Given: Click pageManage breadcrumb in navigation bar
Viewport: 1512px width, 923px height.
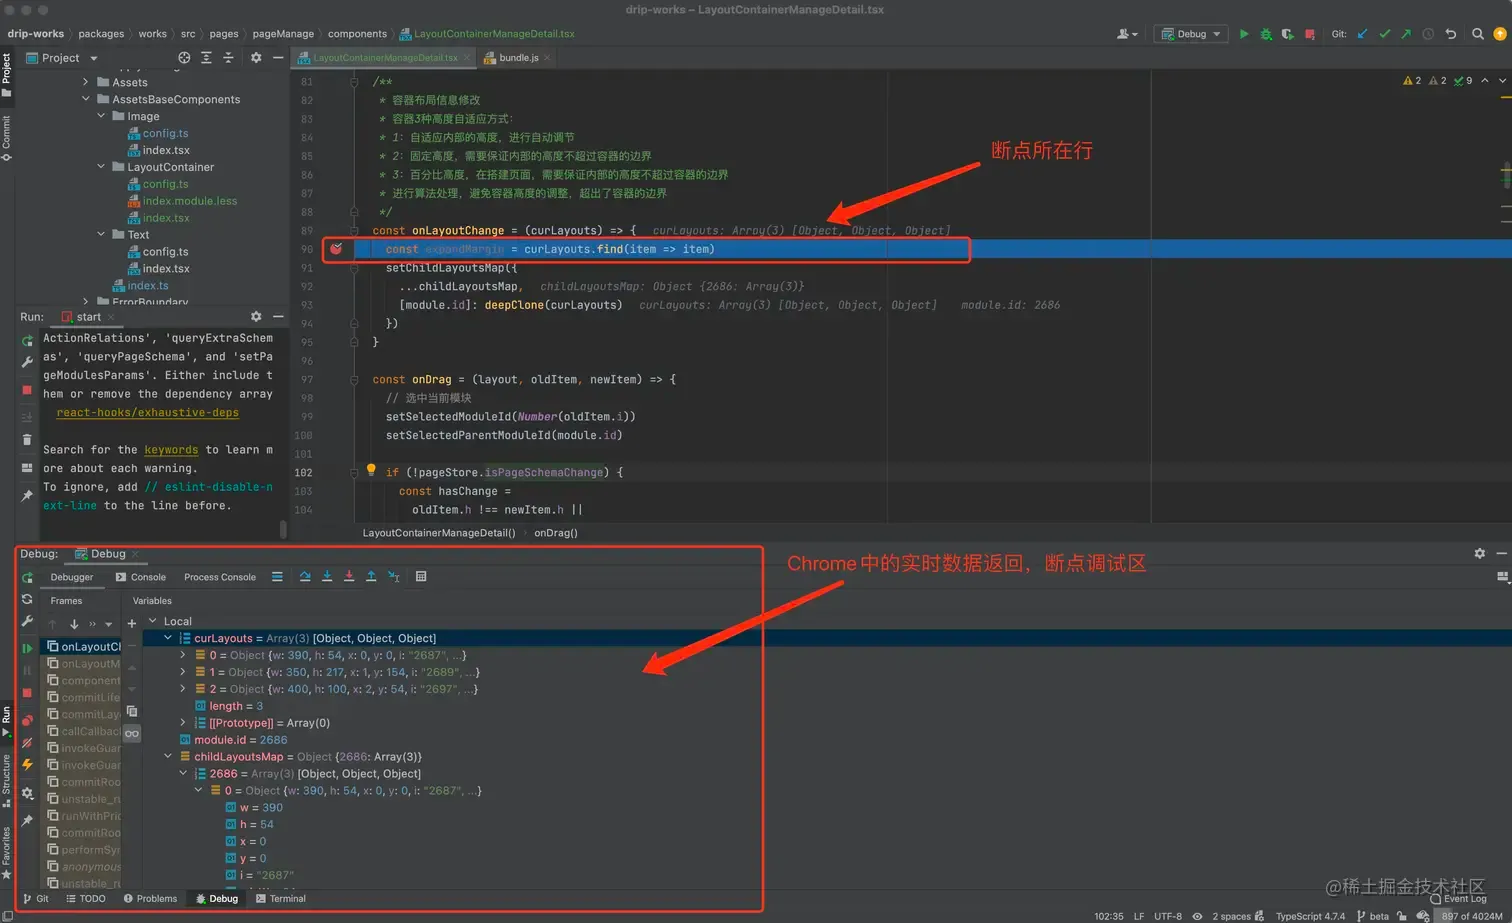Looking at the screenshot, I should click(283, 34).
